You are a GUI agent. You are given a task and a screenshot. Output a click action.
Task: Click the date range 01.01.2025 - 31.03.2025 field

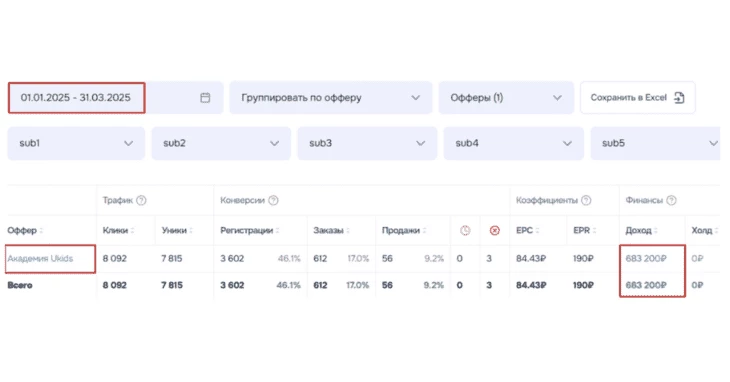pyautogui.click(x=76, y=98)
